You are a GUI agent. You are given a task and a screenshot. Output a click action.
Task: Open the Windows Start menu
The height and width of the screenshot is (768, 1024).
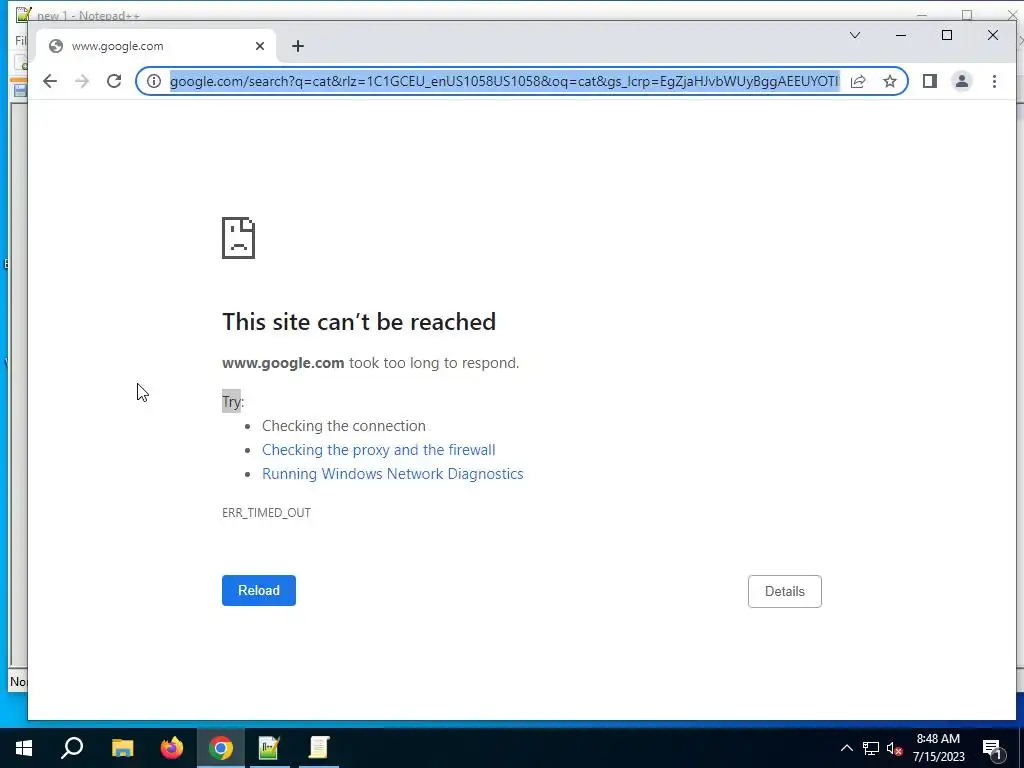[24, 748]
